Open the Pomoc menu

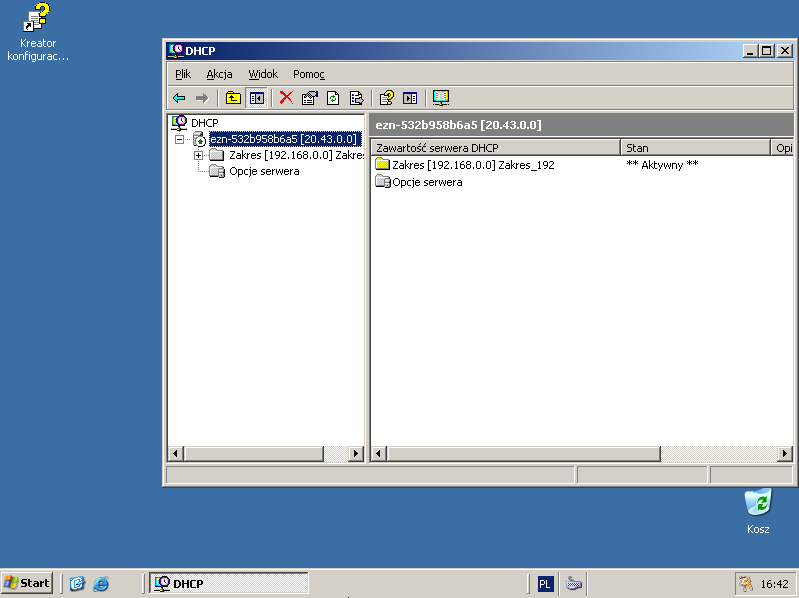308,74
